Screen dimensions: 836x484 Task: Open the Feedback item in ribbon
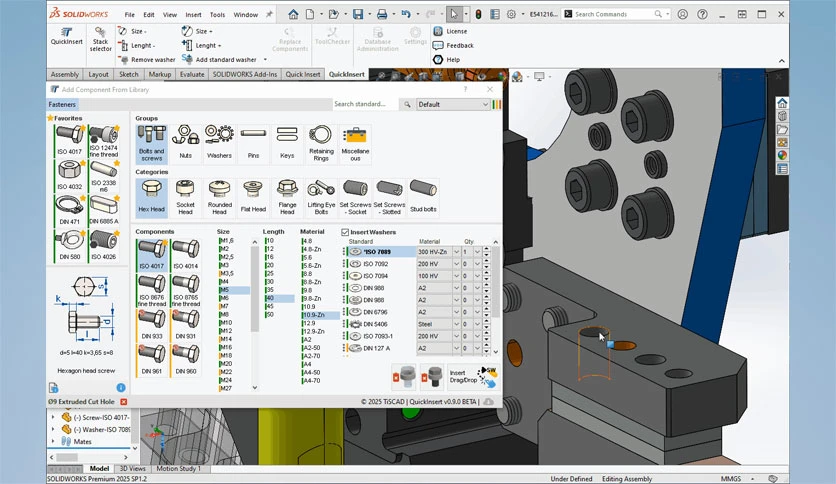[454, 46]
